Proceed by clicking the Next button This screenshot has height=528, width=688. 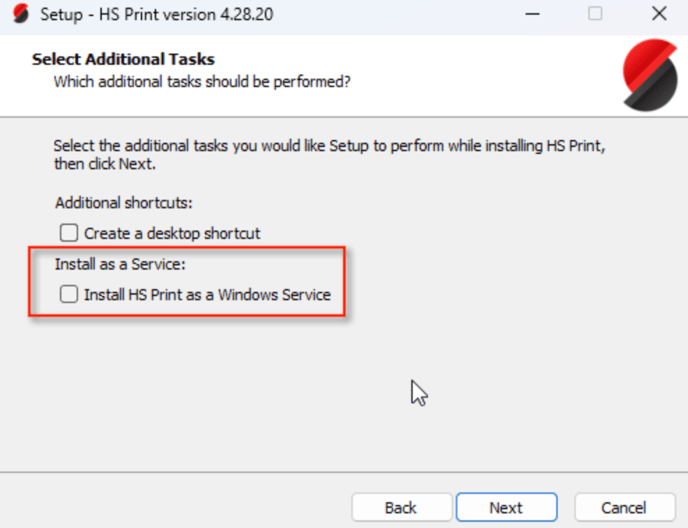click(x=507, y=507)
